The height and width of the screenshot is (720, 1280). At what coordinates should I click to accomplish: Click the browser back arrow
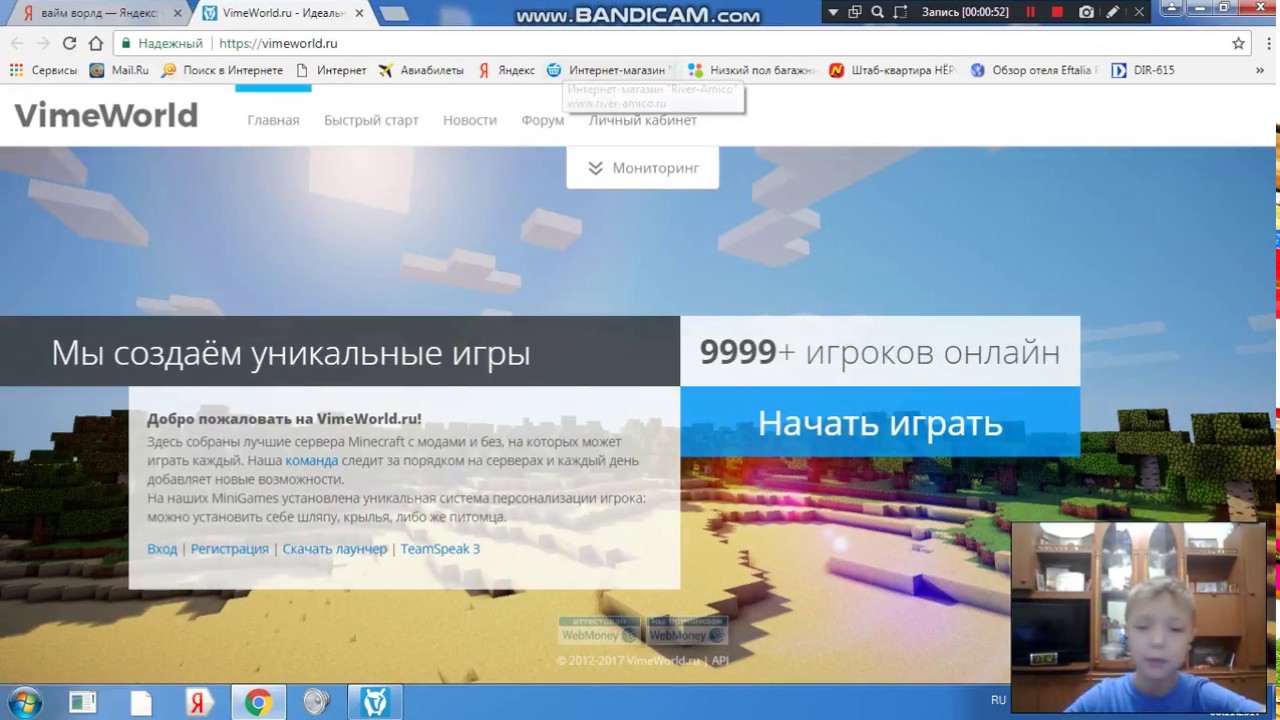click(x=17, y=43)
